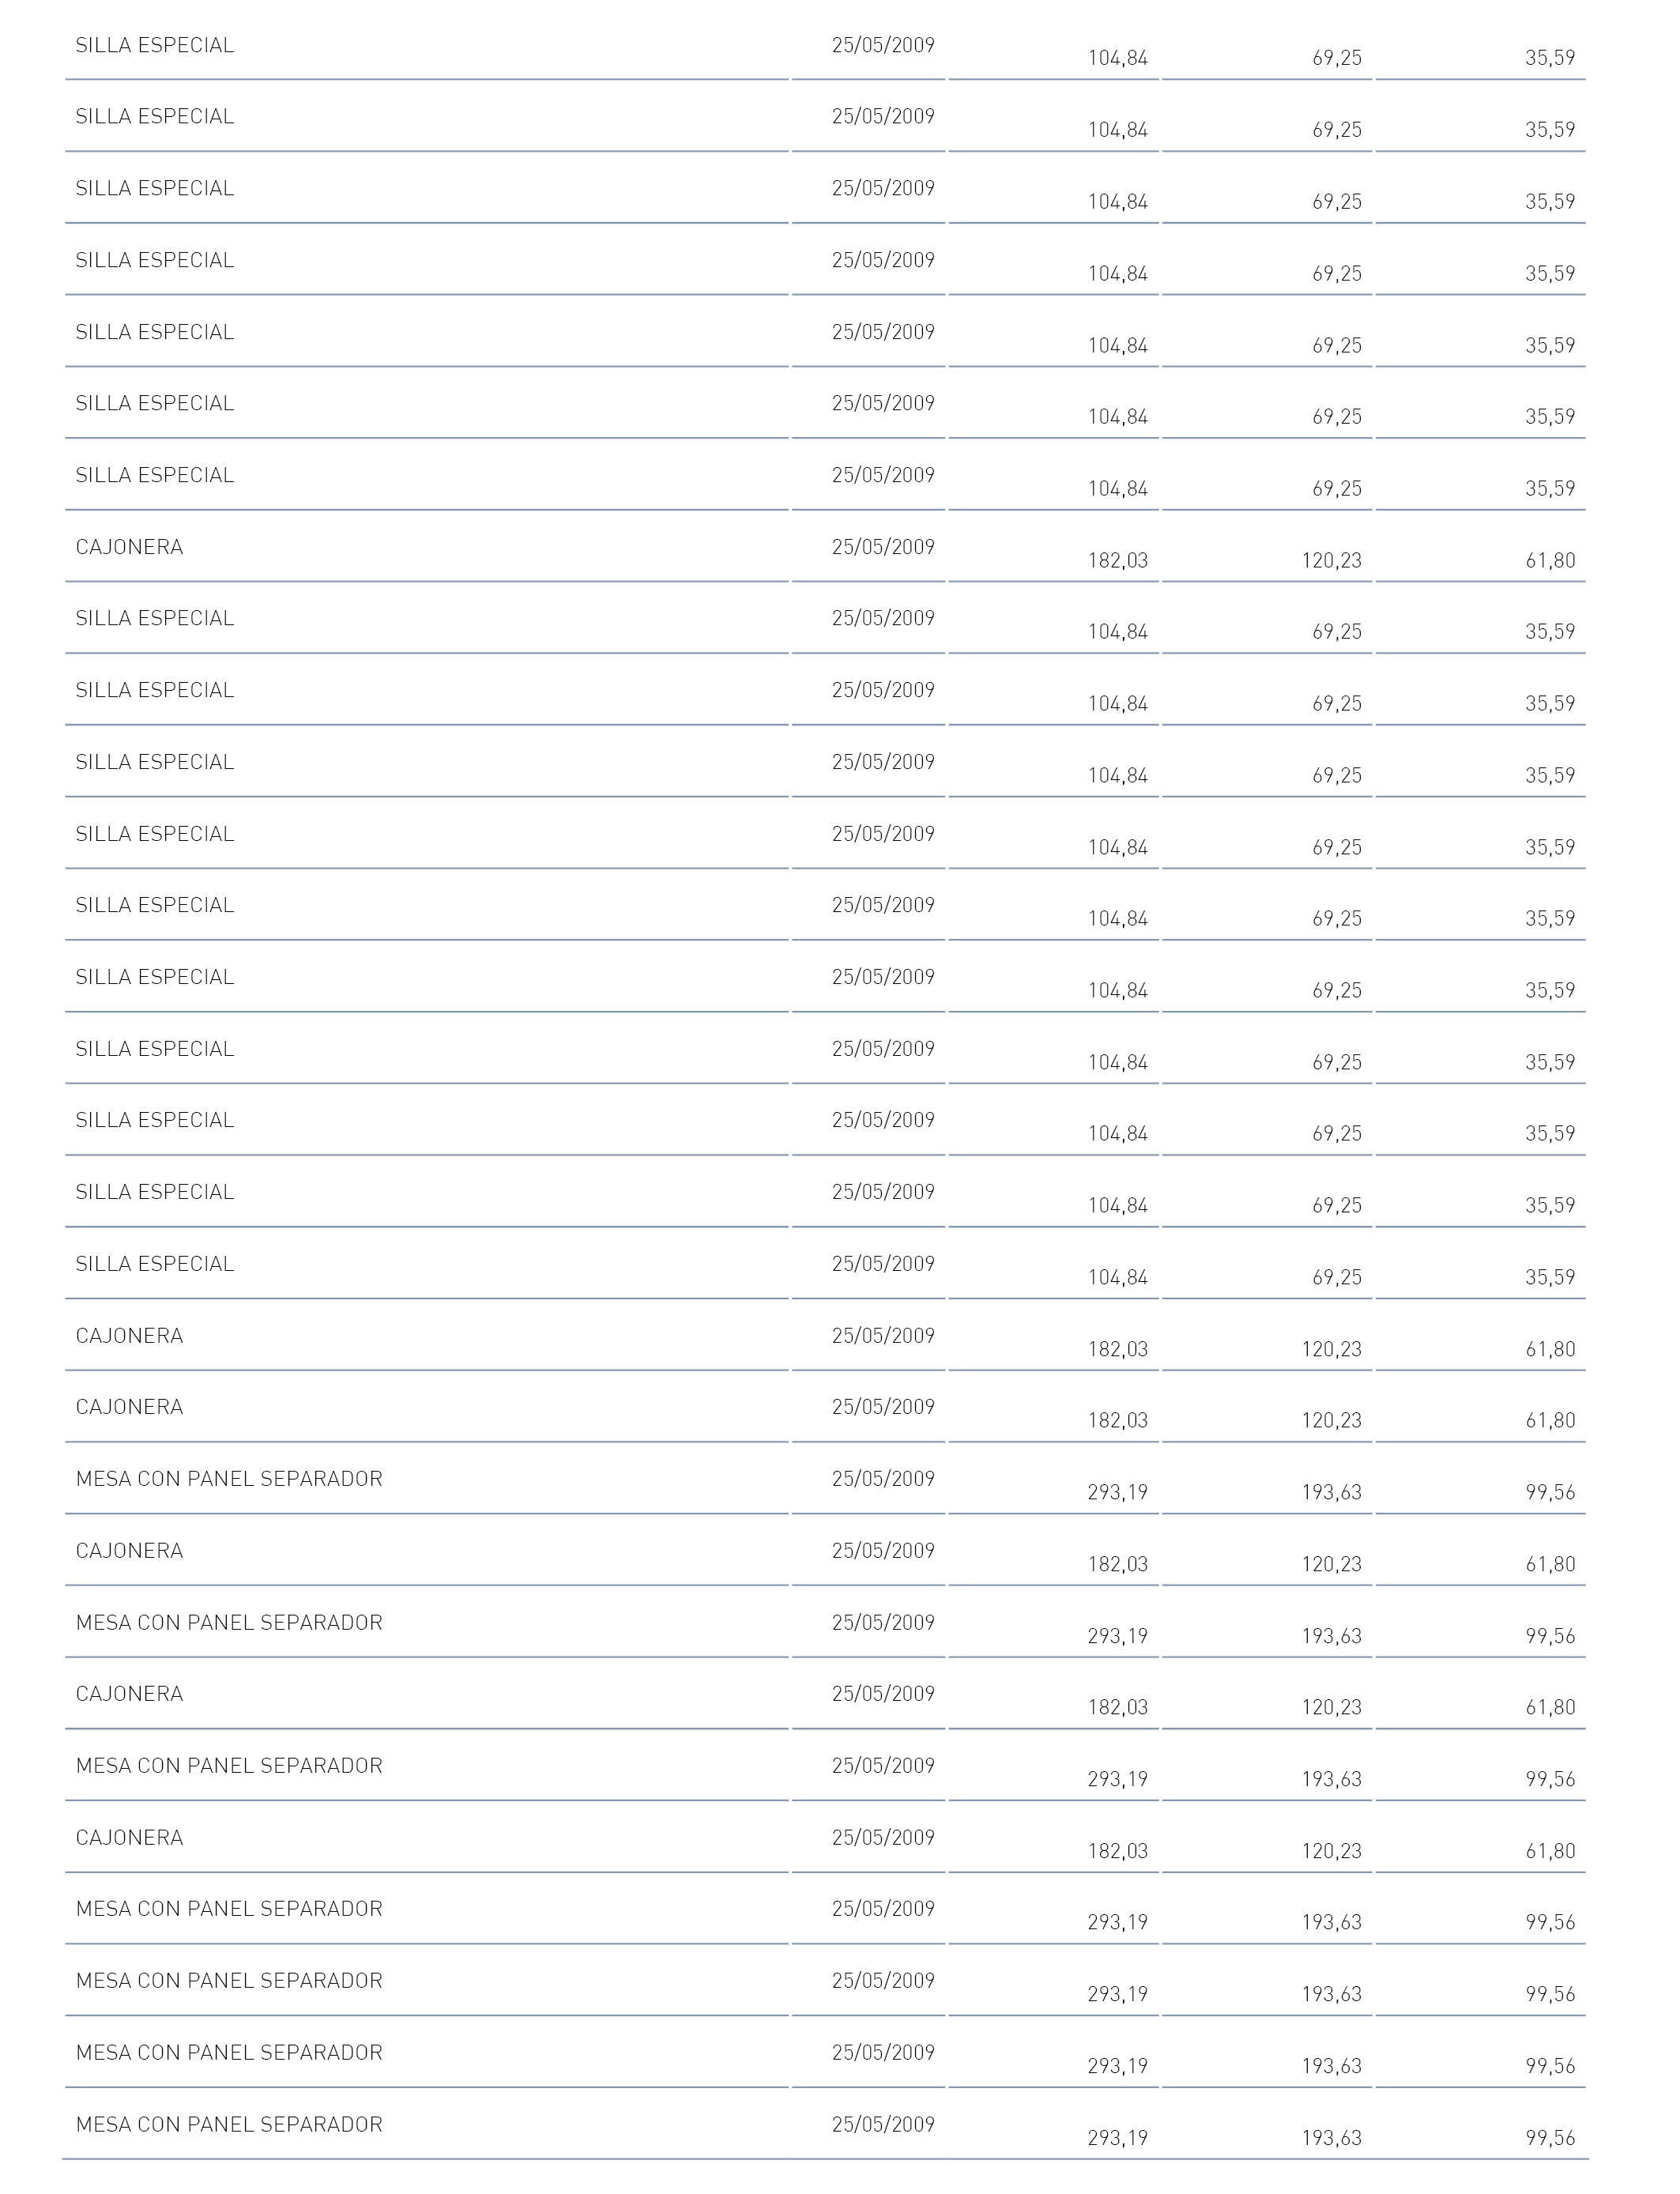Image resolution: width=1680 pixels, height=2194 pixels.
Task: Select 193,63 in the first MESA row
Action: [x=1331, y=1492]
